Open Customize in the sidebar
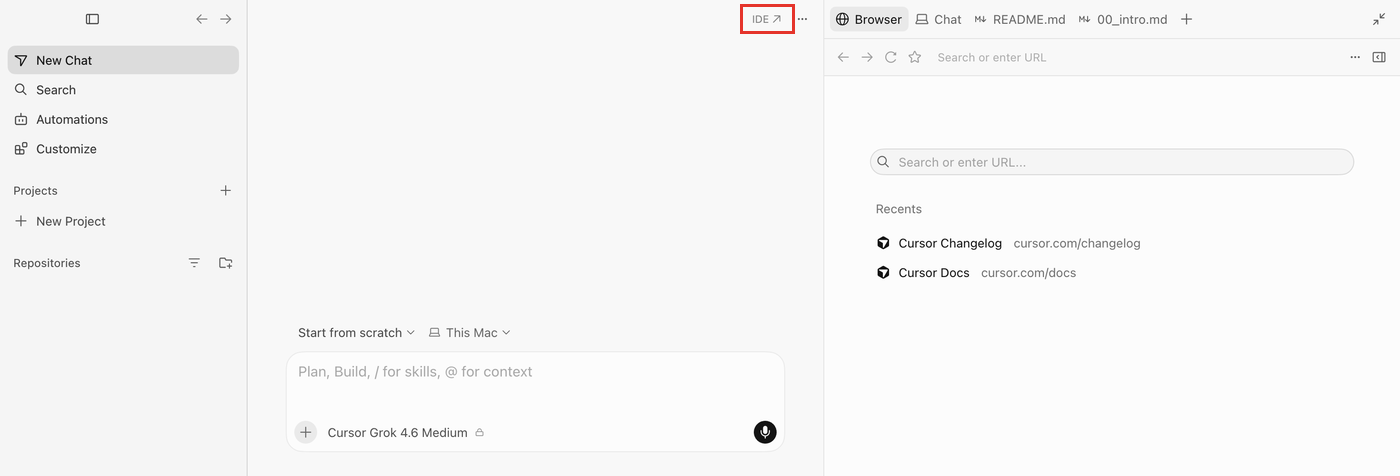Screen dimensions: 1400x476 [x=123, y=149]
